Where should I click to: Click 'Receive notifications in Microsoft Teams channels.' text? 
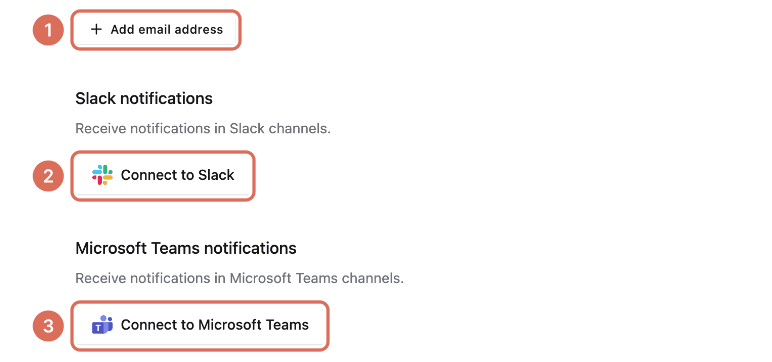point(239,278)
